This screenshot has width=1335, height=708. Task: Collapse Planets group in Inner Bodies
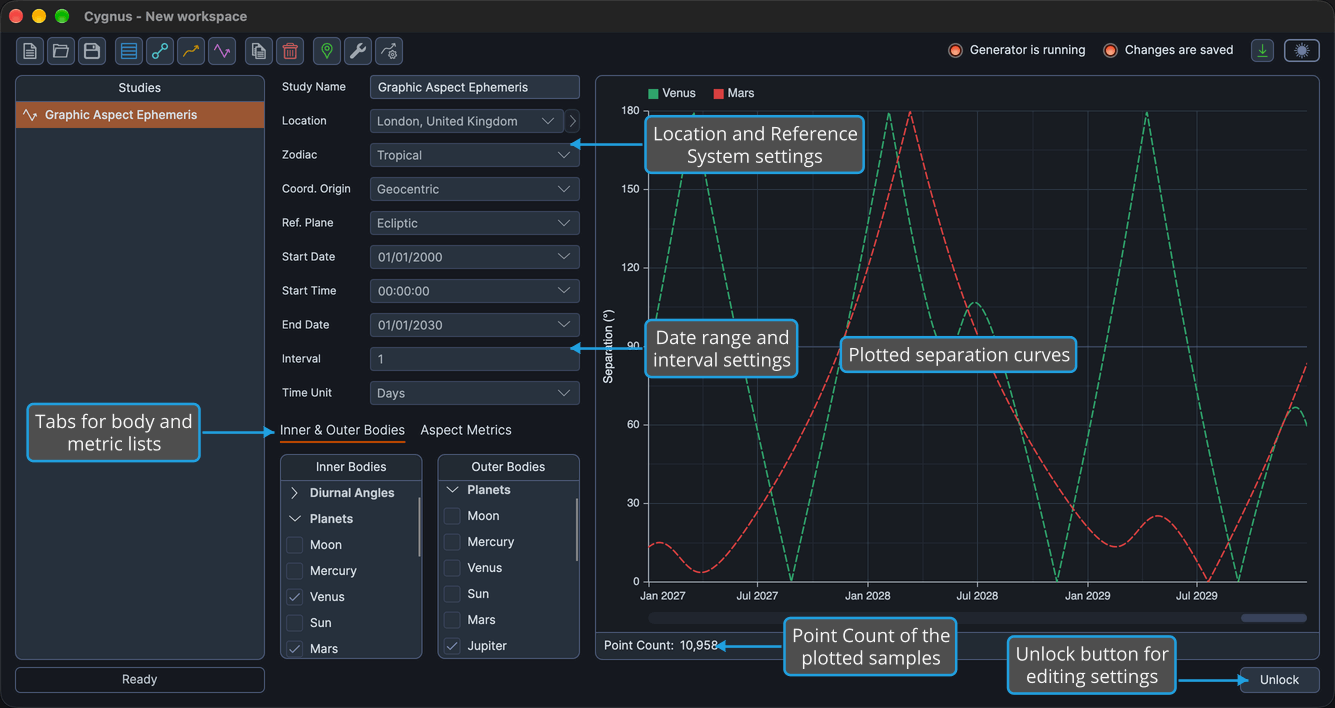(294, 519)
